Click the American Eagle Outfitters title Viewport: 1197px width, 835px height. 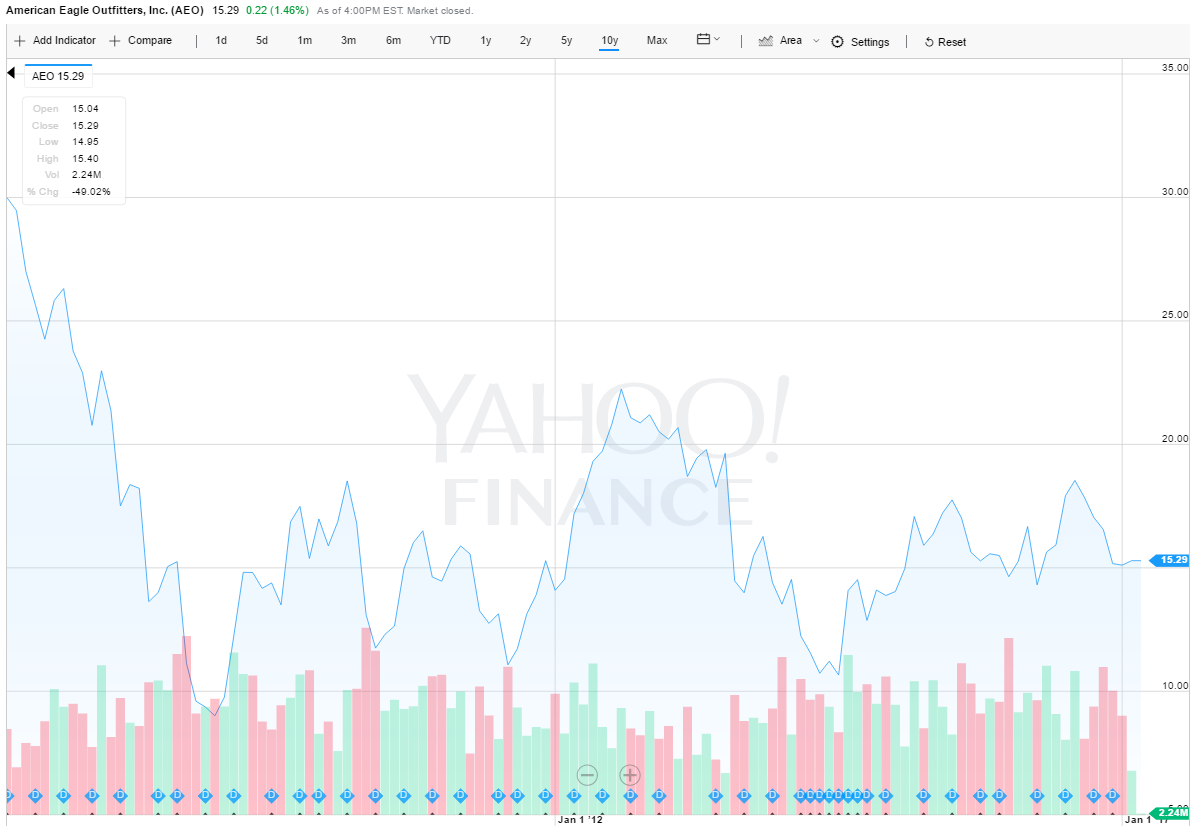click(x=105, y=10)
